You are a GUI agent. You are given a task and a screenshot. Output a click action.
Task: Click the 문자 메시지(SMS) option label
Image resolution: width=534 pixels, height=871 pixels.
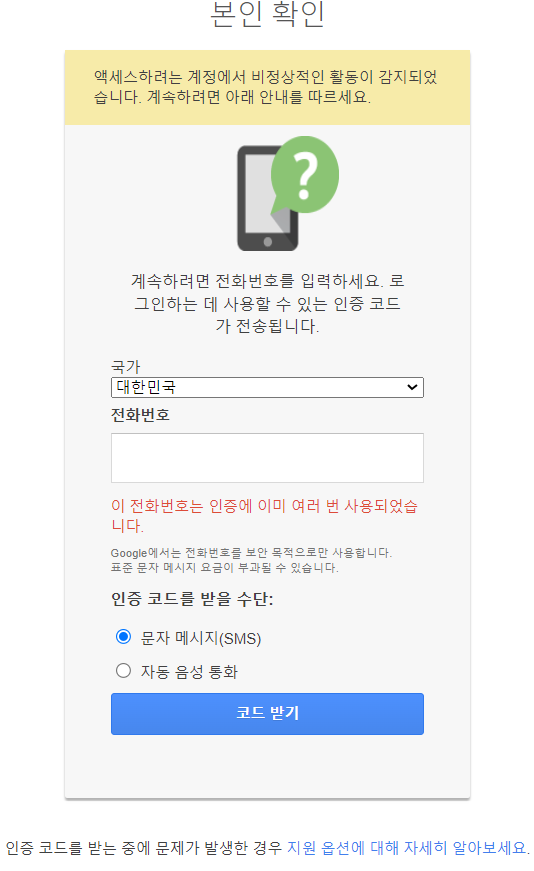coord(201,638)
